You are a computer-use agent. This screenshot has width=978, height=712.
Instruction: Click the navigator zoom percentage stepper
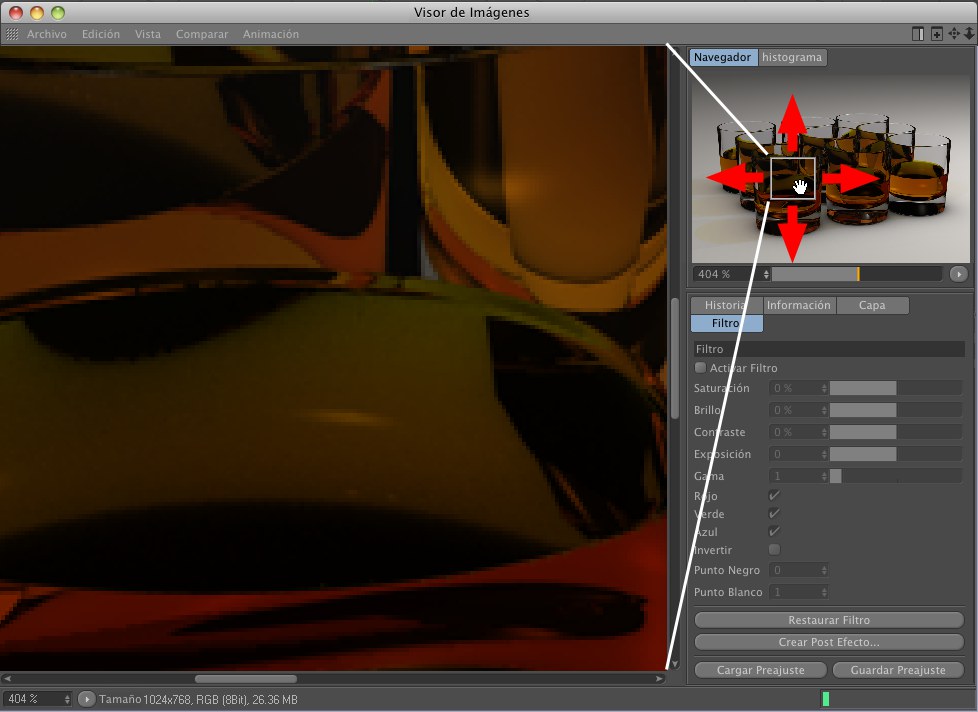pos(766,274)
